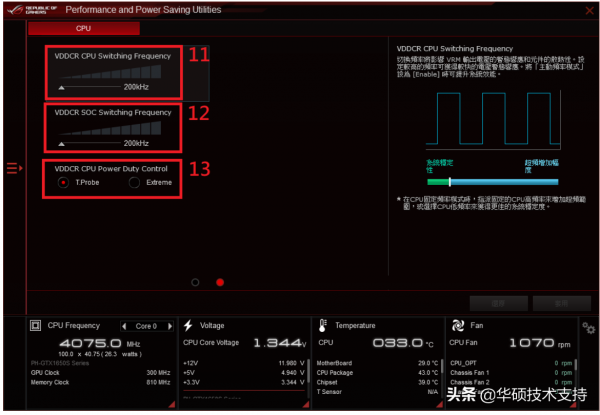Click the Chassis Fan 1 row

pos(511,373)
